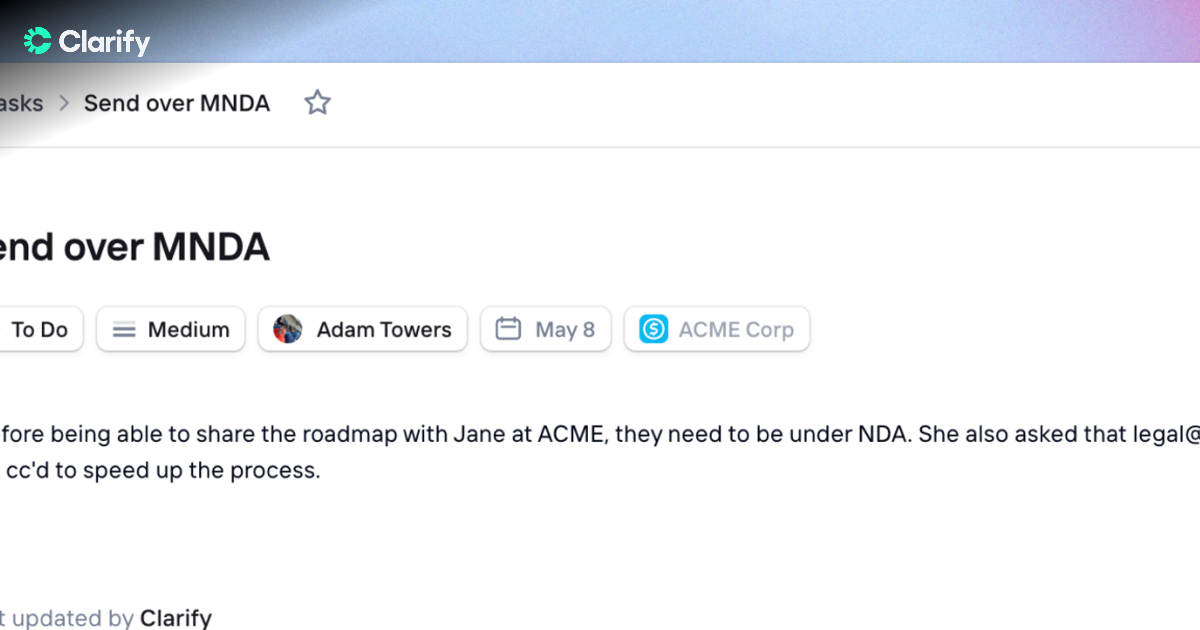Open the To Do status selector
1200x630 pixels.
[40, 329]
